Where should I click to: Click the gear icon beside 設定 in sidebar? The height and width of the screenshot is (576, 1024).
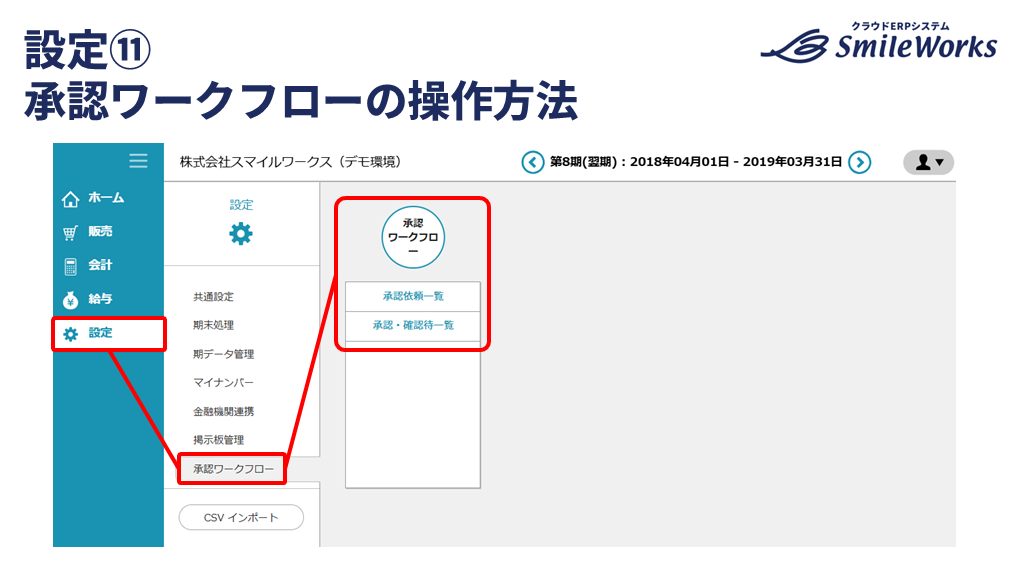click(71, 334)
